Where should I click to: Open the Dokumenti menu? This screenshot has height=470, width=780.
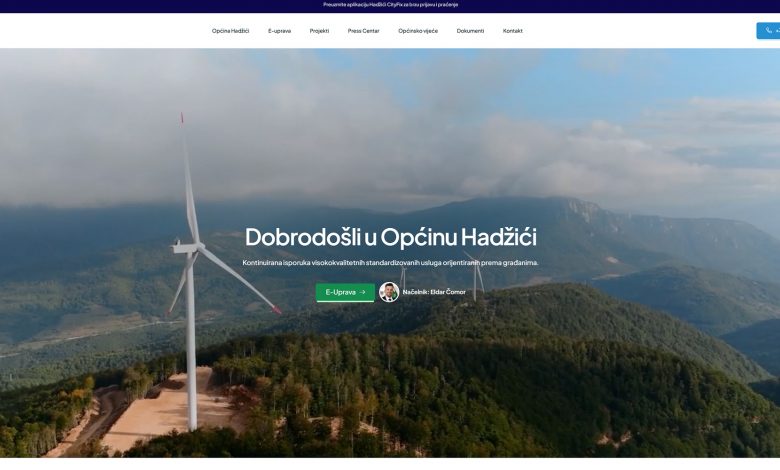470,31
